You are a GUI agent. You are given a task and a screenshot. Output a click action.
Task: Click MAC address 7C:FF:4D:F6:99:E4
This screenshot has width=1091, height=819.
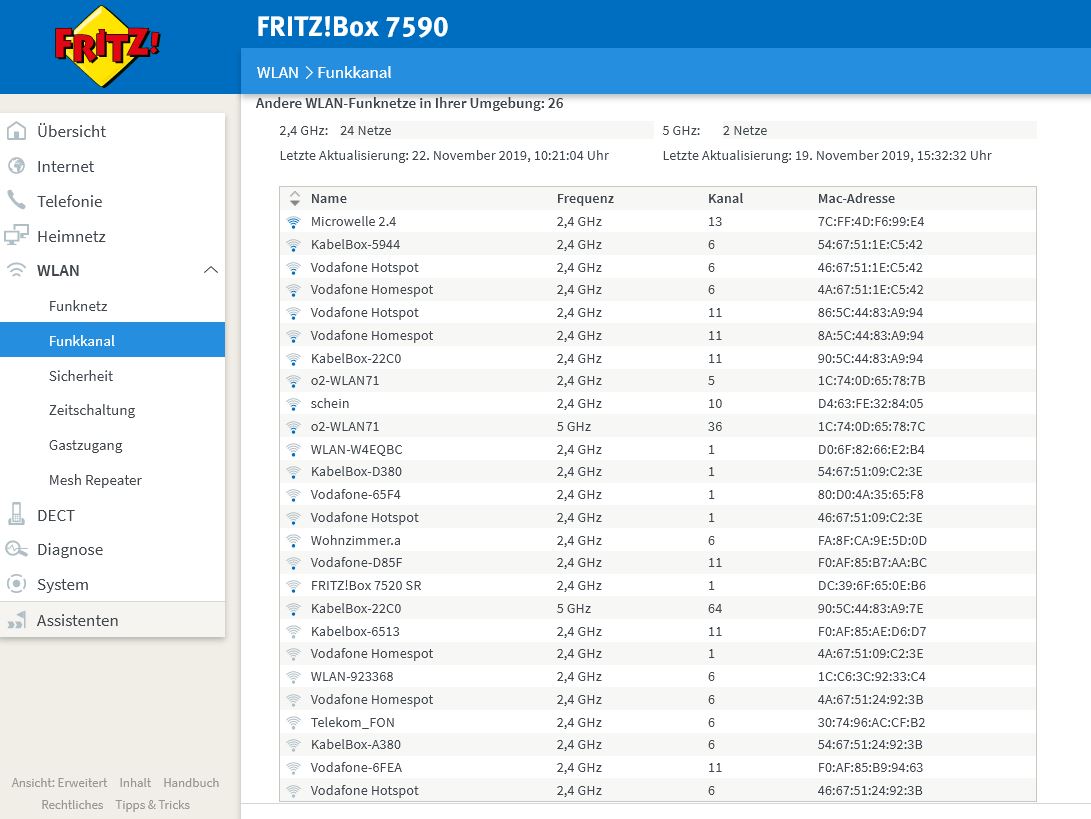click(x=870, y=222)
